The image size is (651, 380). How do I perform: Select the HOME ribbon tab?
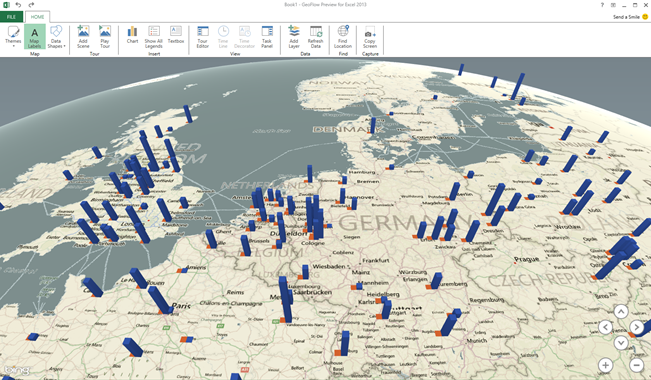pos(37,17)
